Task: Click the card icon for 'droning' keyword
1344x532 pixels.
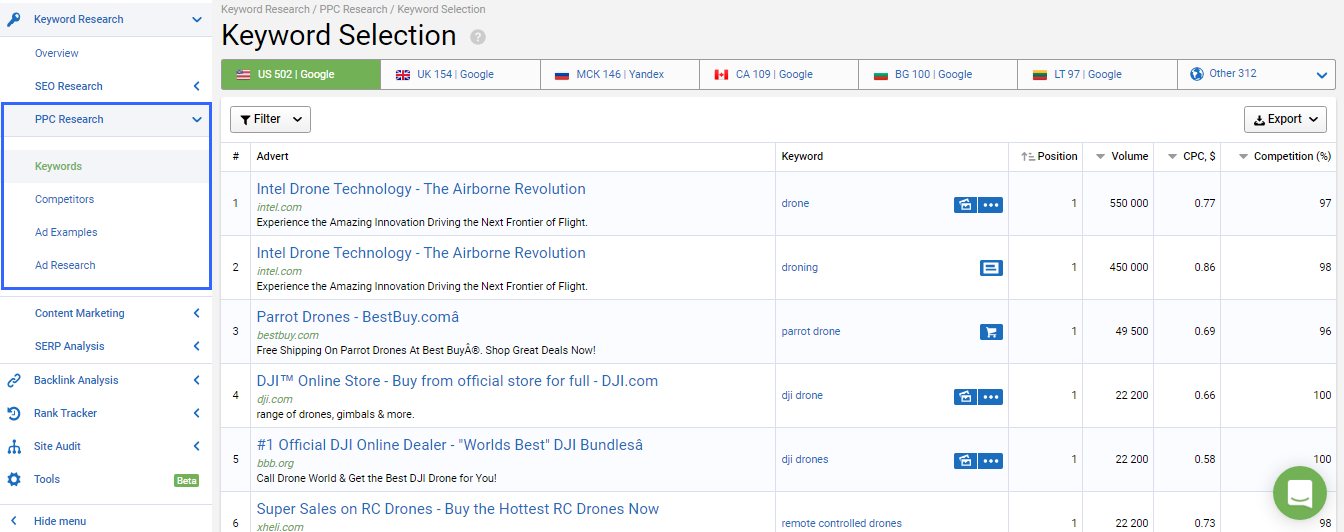Action: pyautogui.click(x=991, y=268)
